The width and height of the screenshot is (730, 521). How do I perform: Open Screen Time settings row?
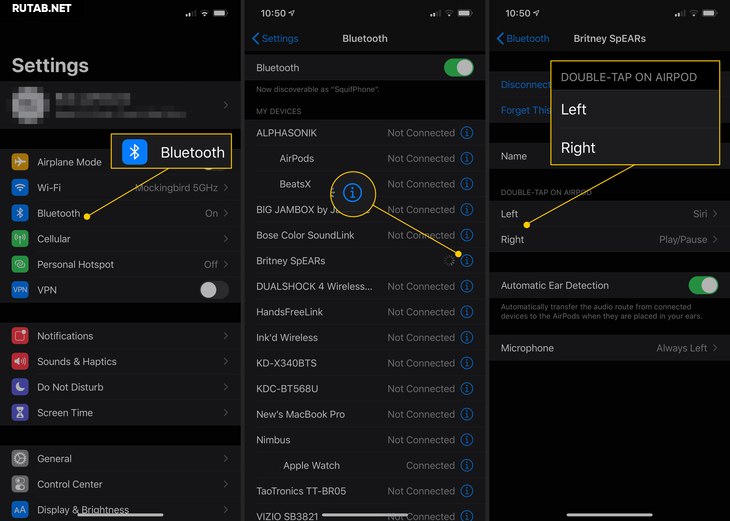(120, 413)
